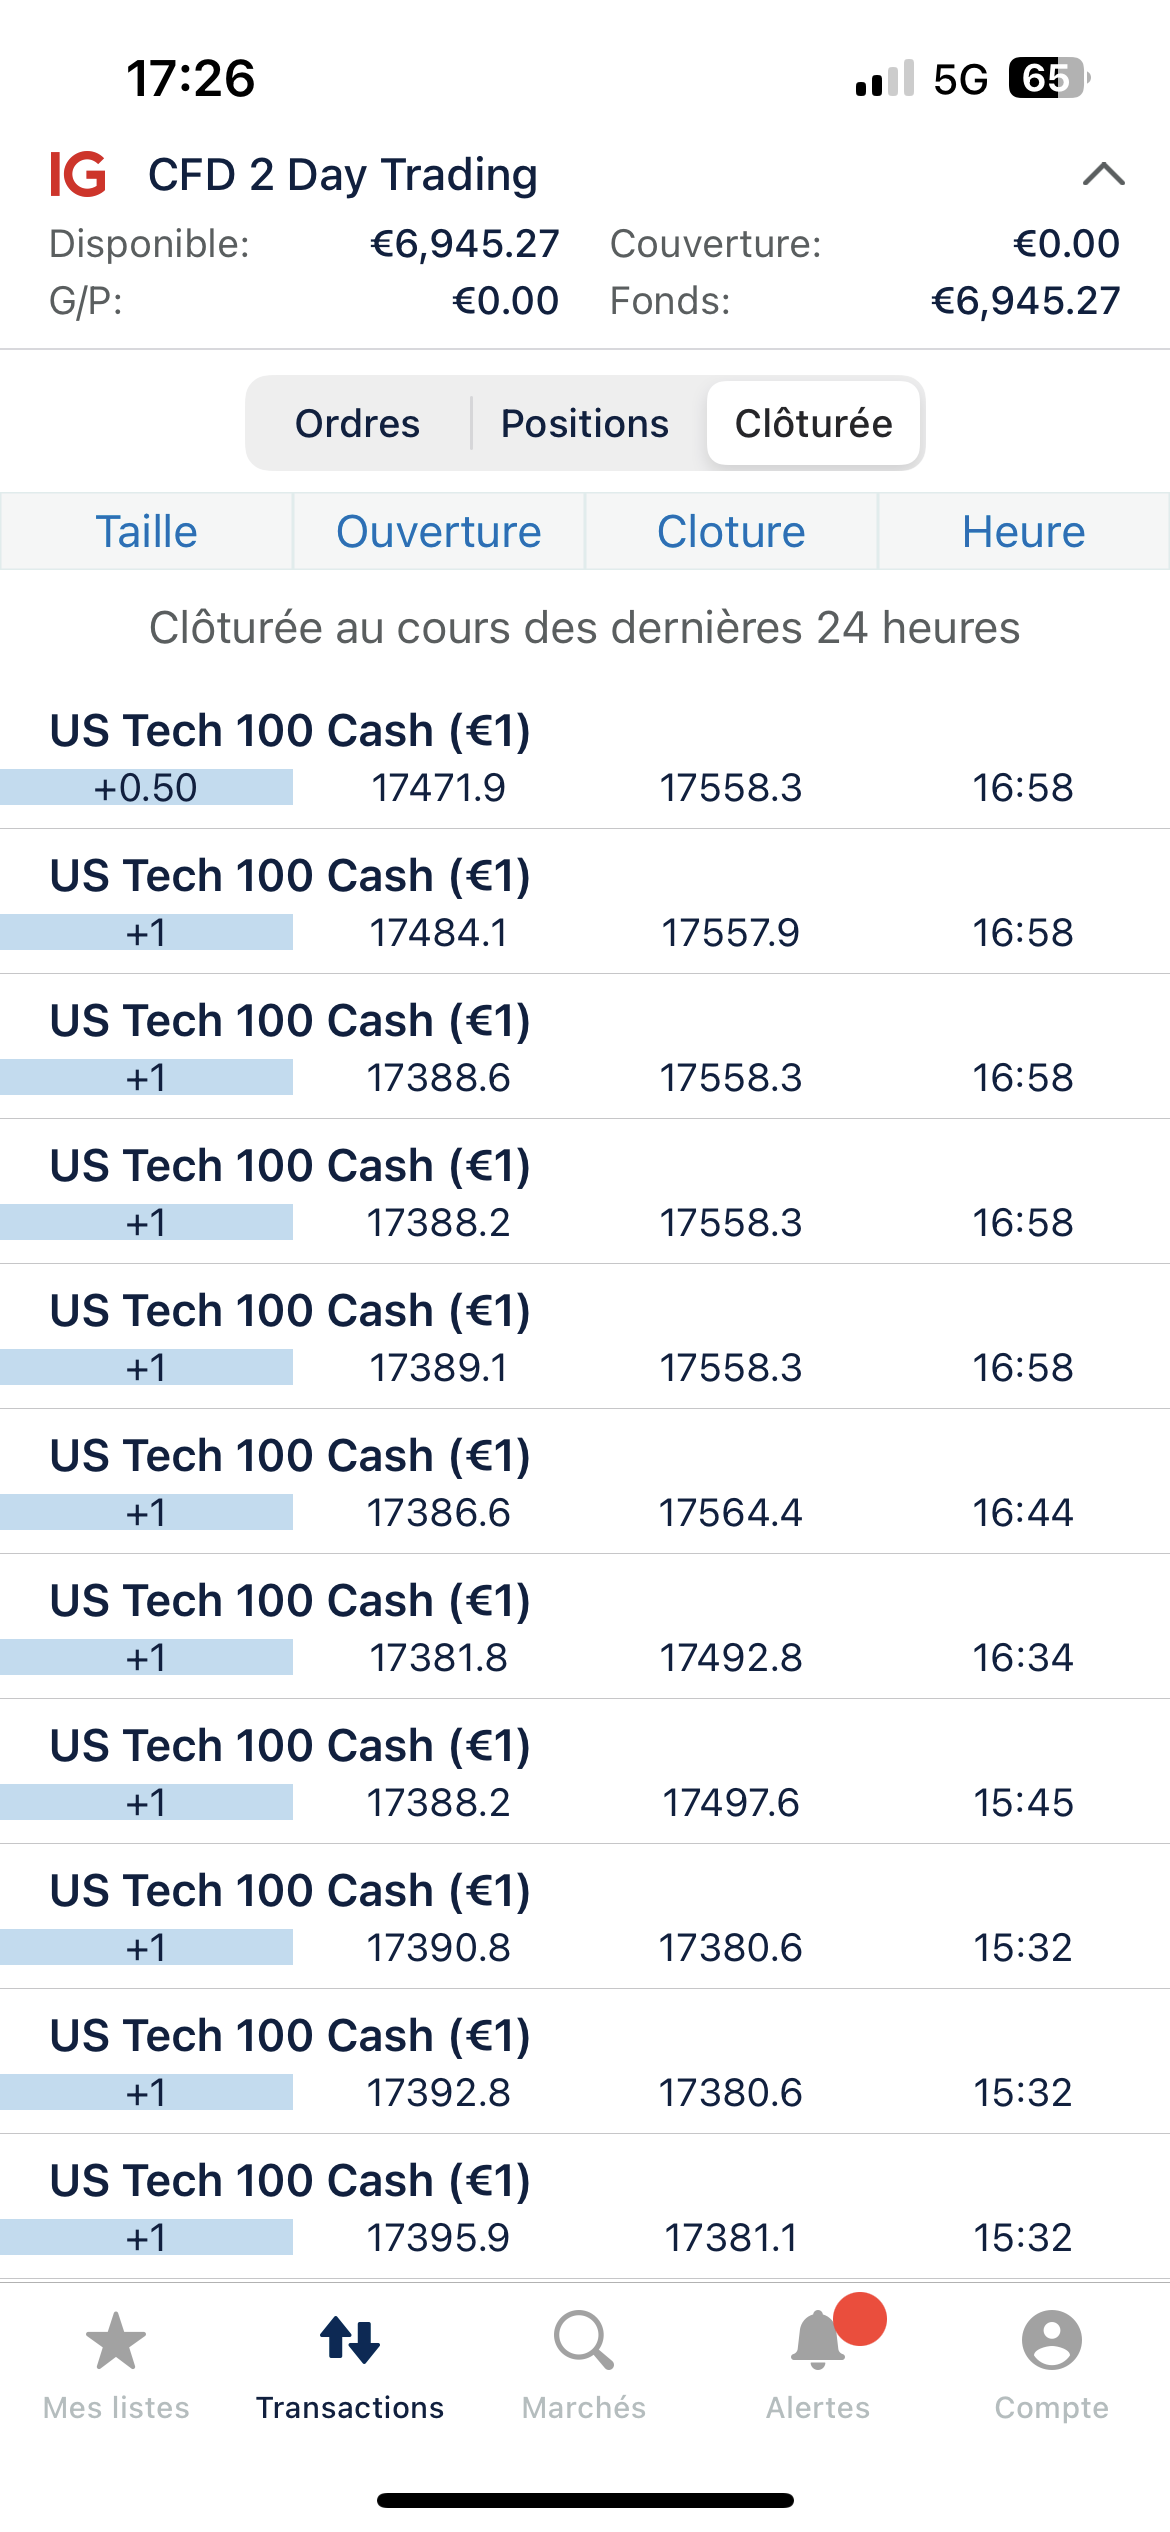This screenshot has width=1170, height=2532.
Task: Sort by Ouverture column header
Action: point(438,532)
